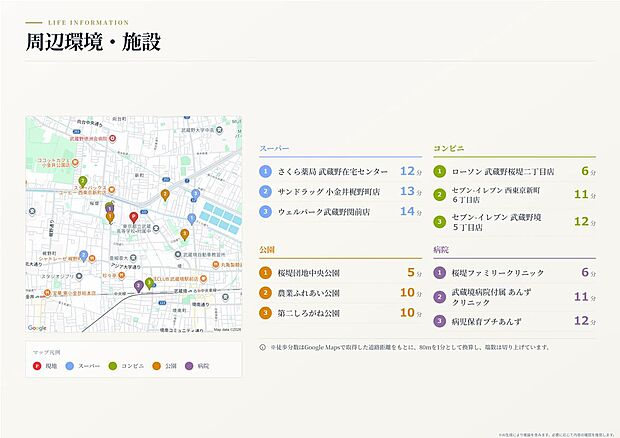The image size is (620, 438).
Task: Select orange park pin 2 on the map
Action: click(x=165, y=195)
